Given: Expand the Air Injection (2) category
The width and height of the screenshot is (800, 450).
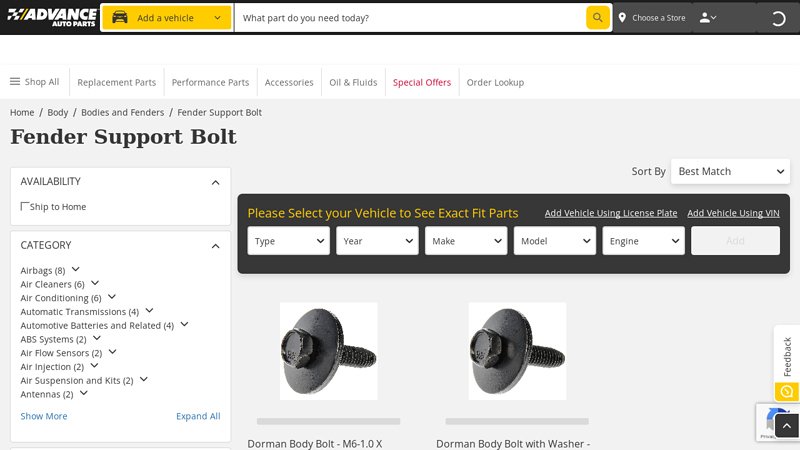Looking at the screenshot, I should (x=94, y=365).
